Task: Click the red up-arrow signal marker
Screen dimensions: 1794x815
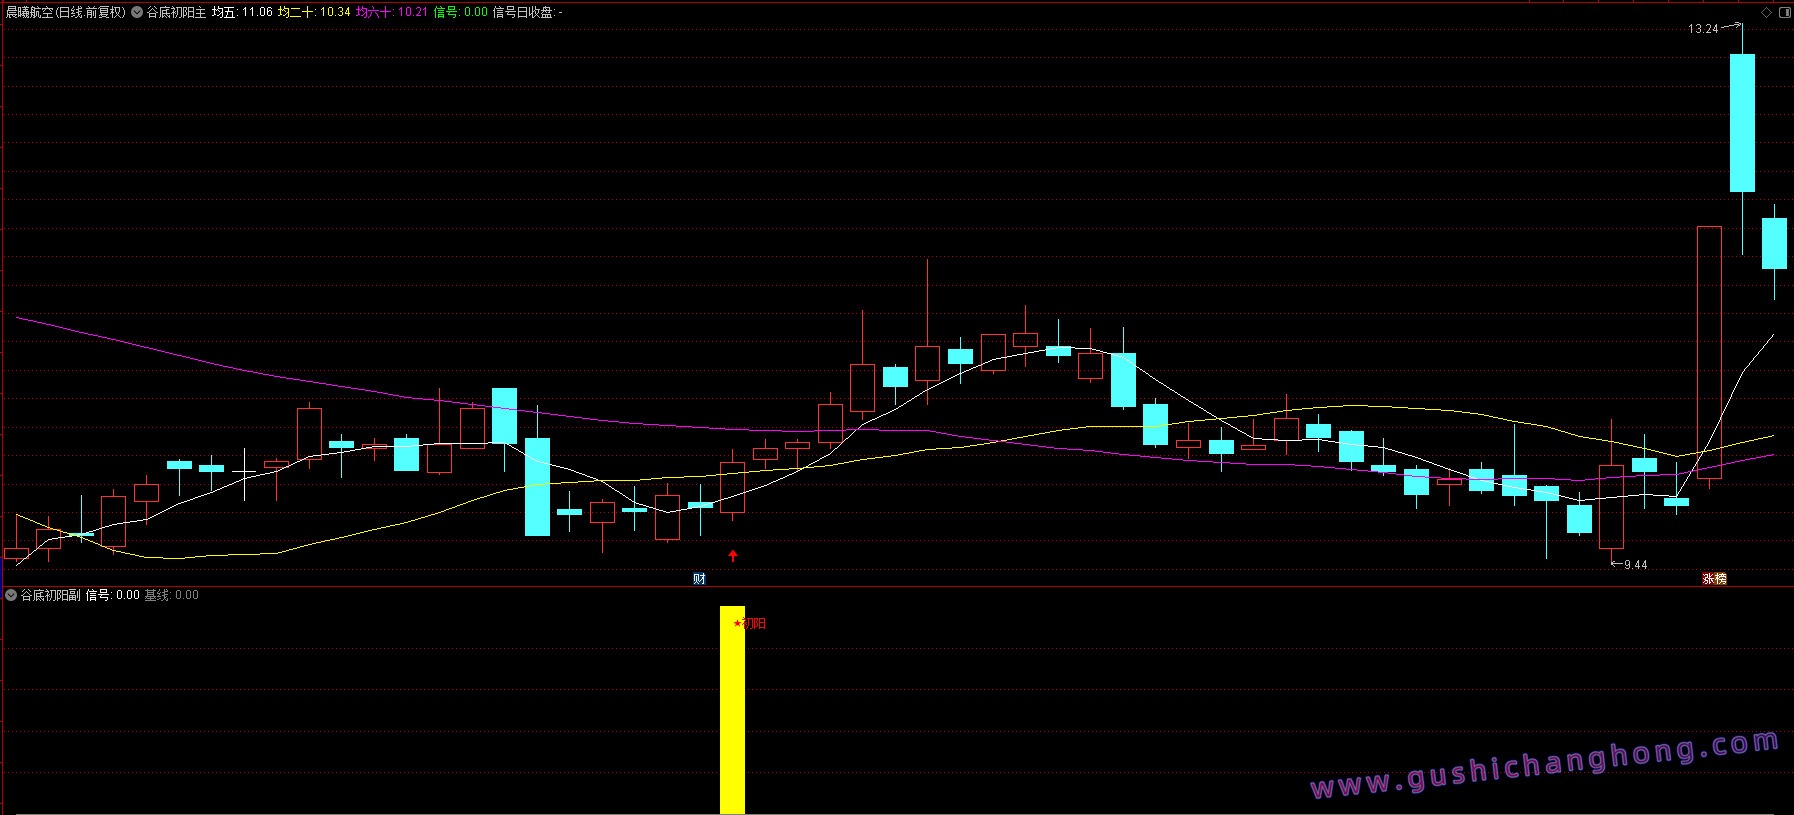Action: [733, 556]
